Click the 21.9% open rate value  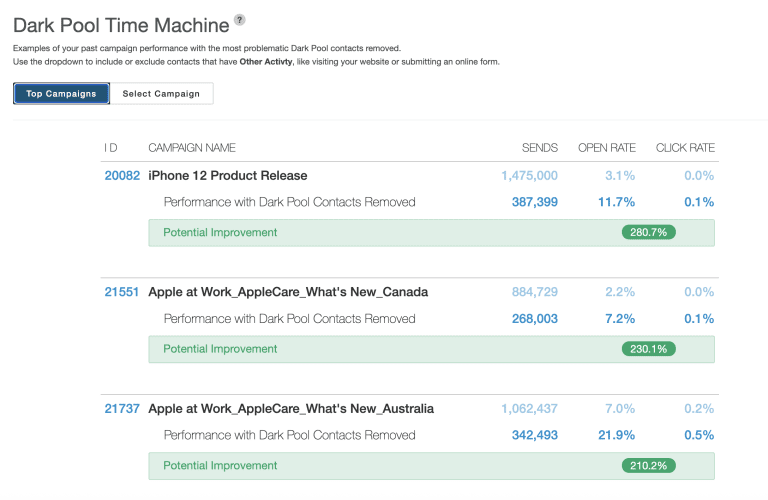pos(615,435)
